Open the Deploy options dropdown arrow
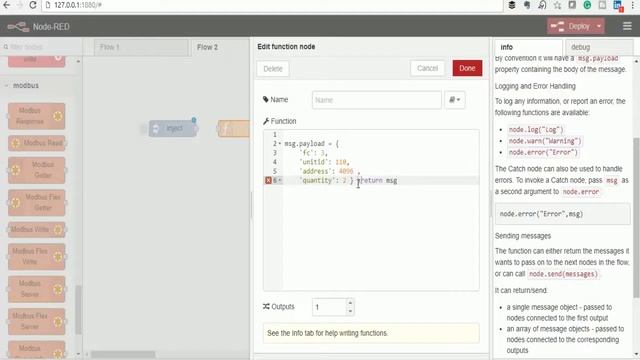 (599, 27)
